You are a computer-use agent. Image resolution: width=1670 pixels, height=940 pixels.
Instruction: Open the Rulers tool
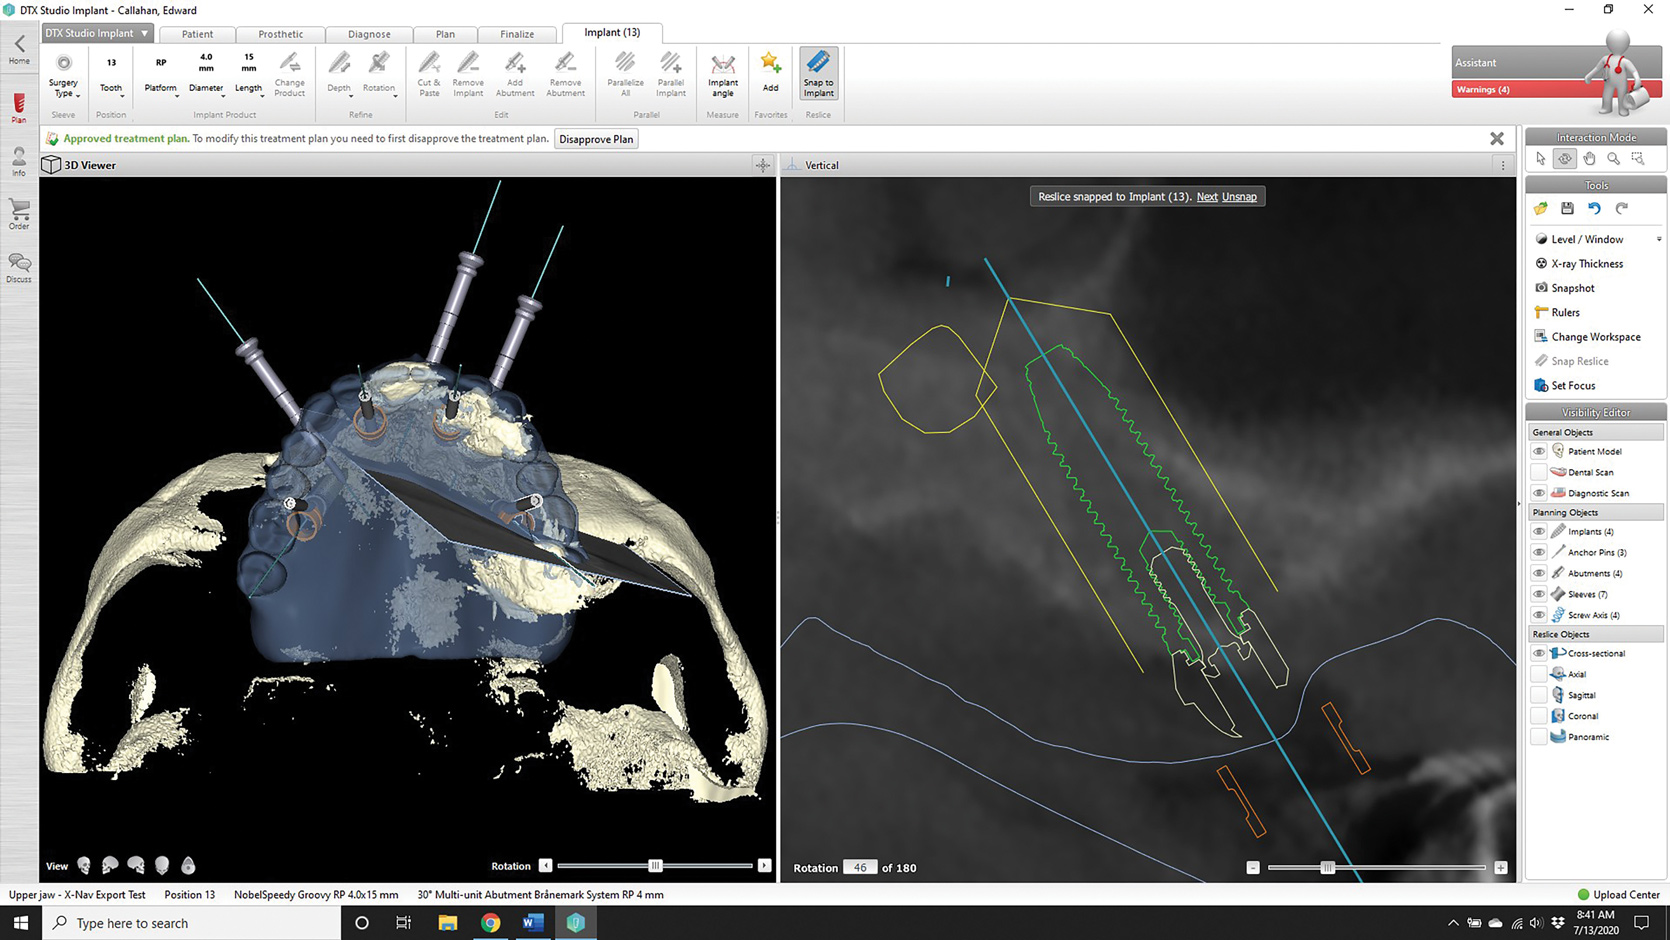[1565, 312]
